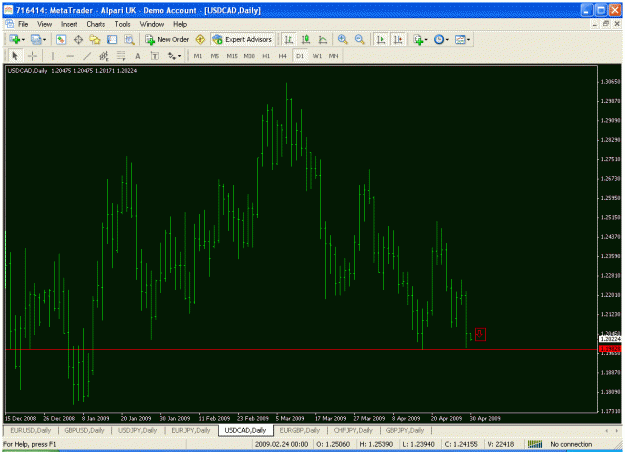The width and height of the screenshot is (625, 452).
Task: Click the Periods clock icon
Action: [439, 39]
